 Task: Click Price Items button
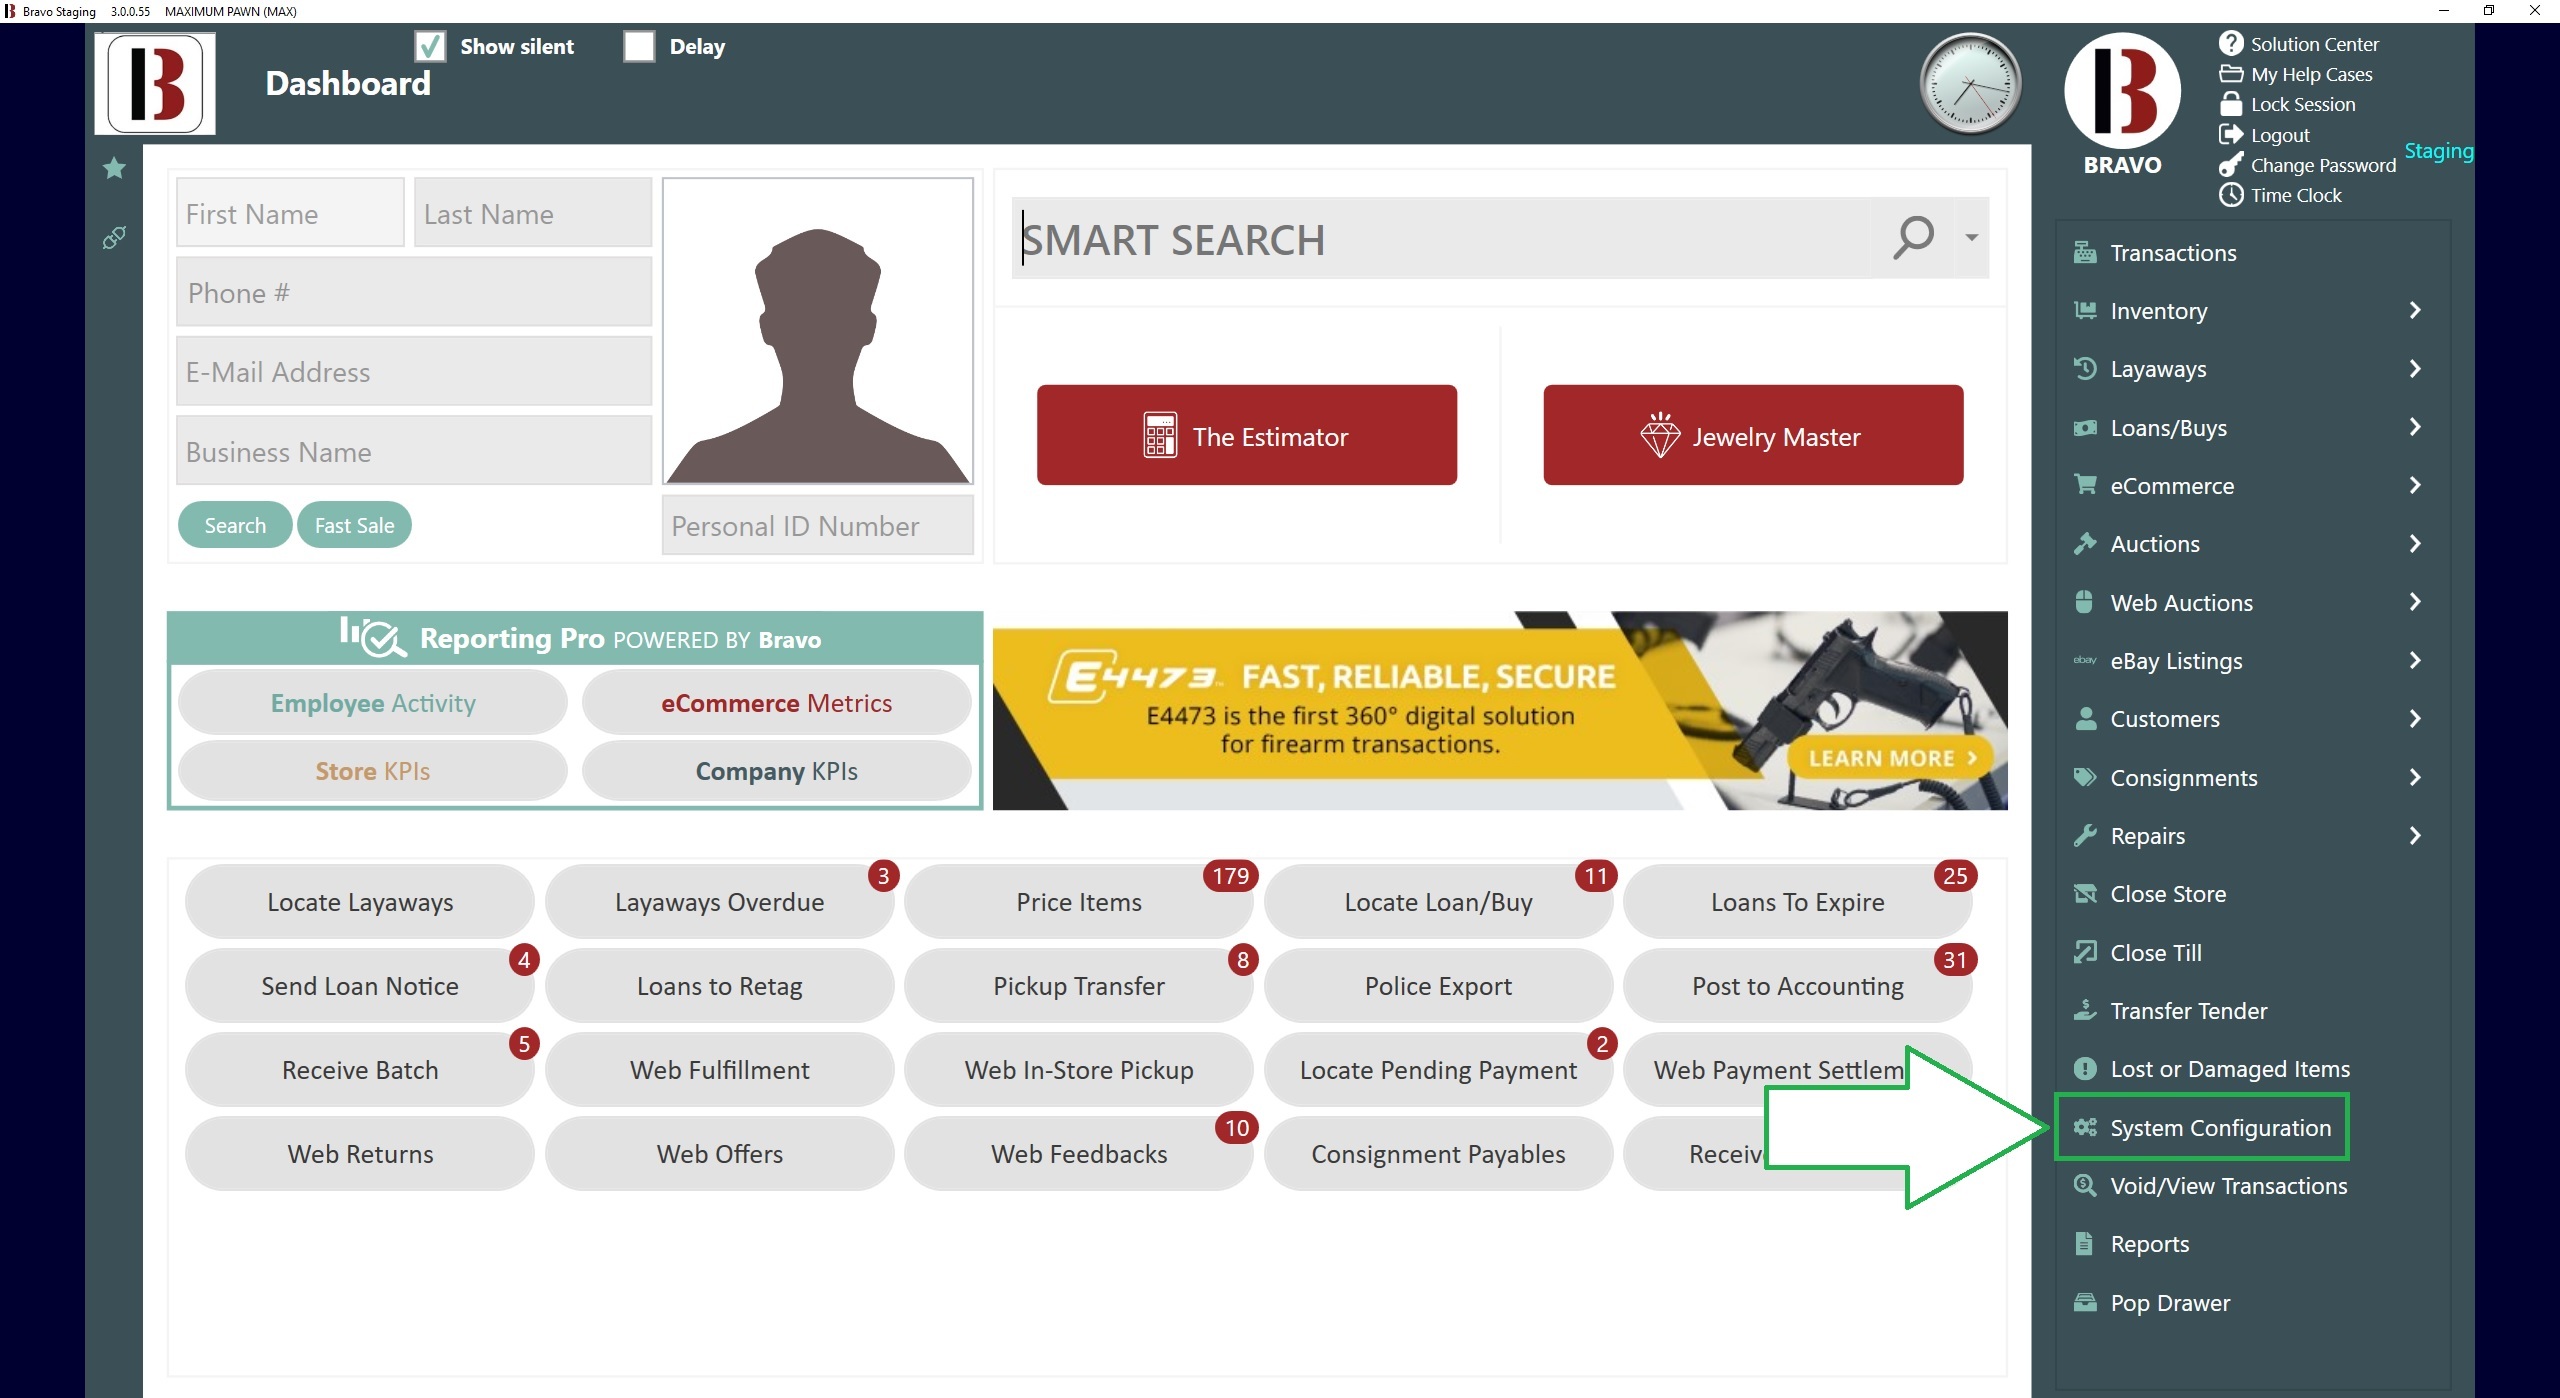(x=1079, y=901)
